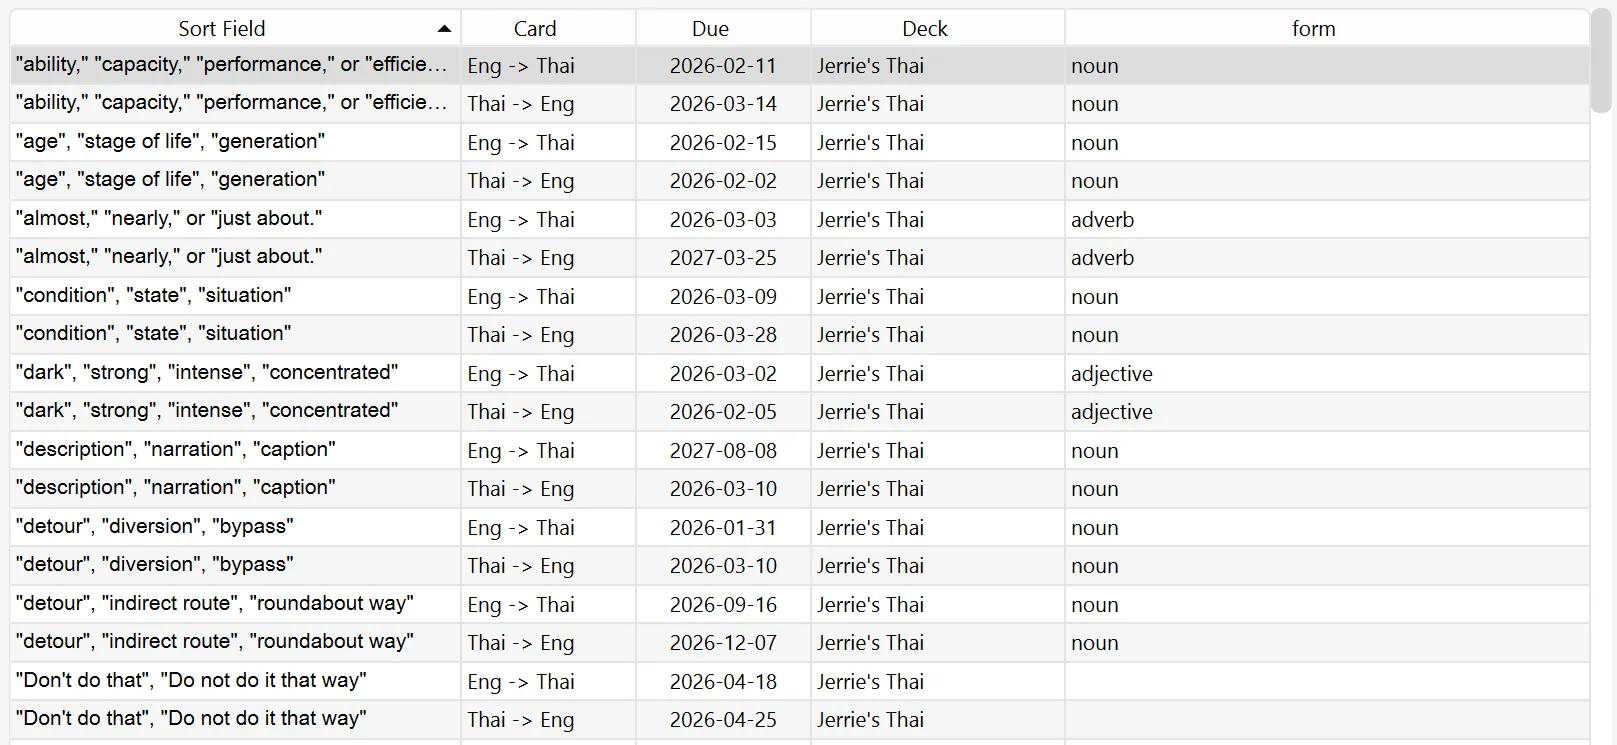Click the adjective form cell due 2026-03-02
This screenshot has width=1617, height=745.
(1111, 374)
